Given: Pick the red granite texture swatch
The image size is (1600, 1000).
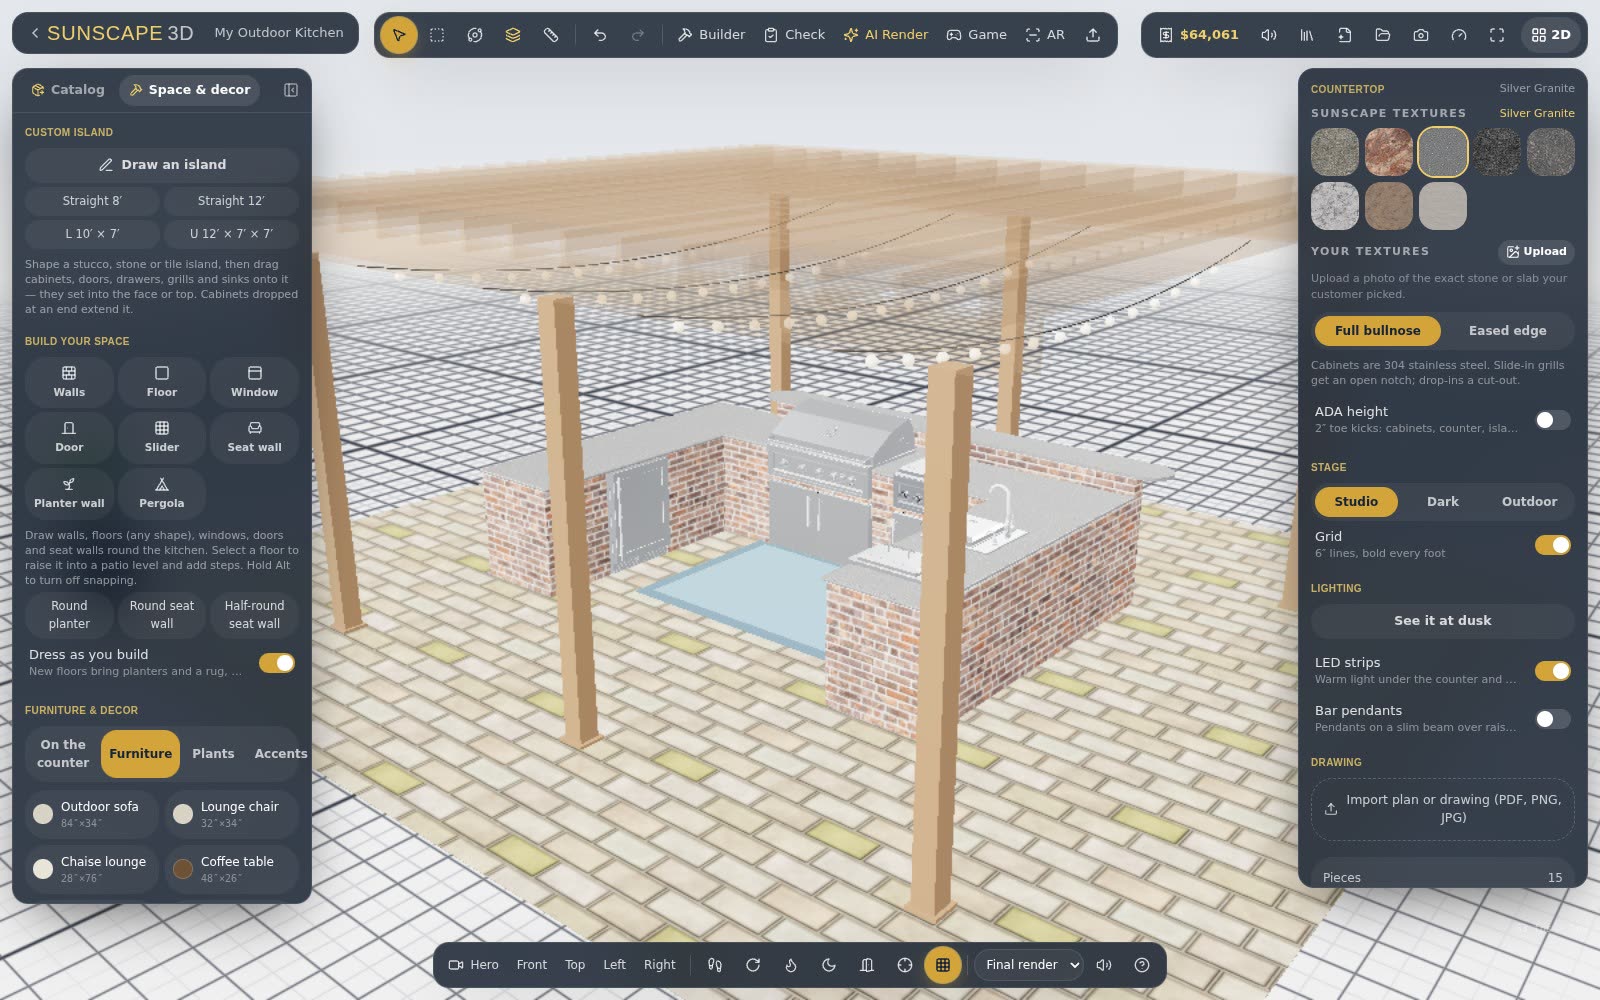Looking at the screenshot, I should pos(1389,152).
